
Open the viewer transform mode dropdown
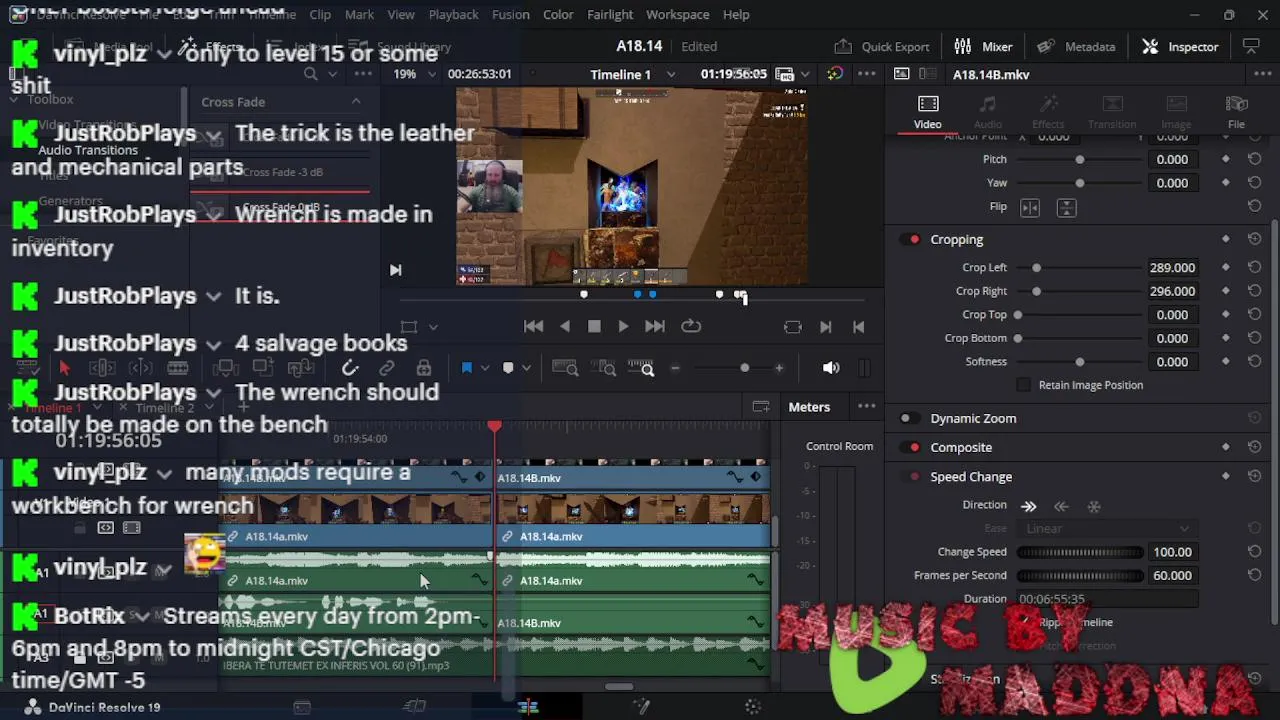[x=433, y=327]
